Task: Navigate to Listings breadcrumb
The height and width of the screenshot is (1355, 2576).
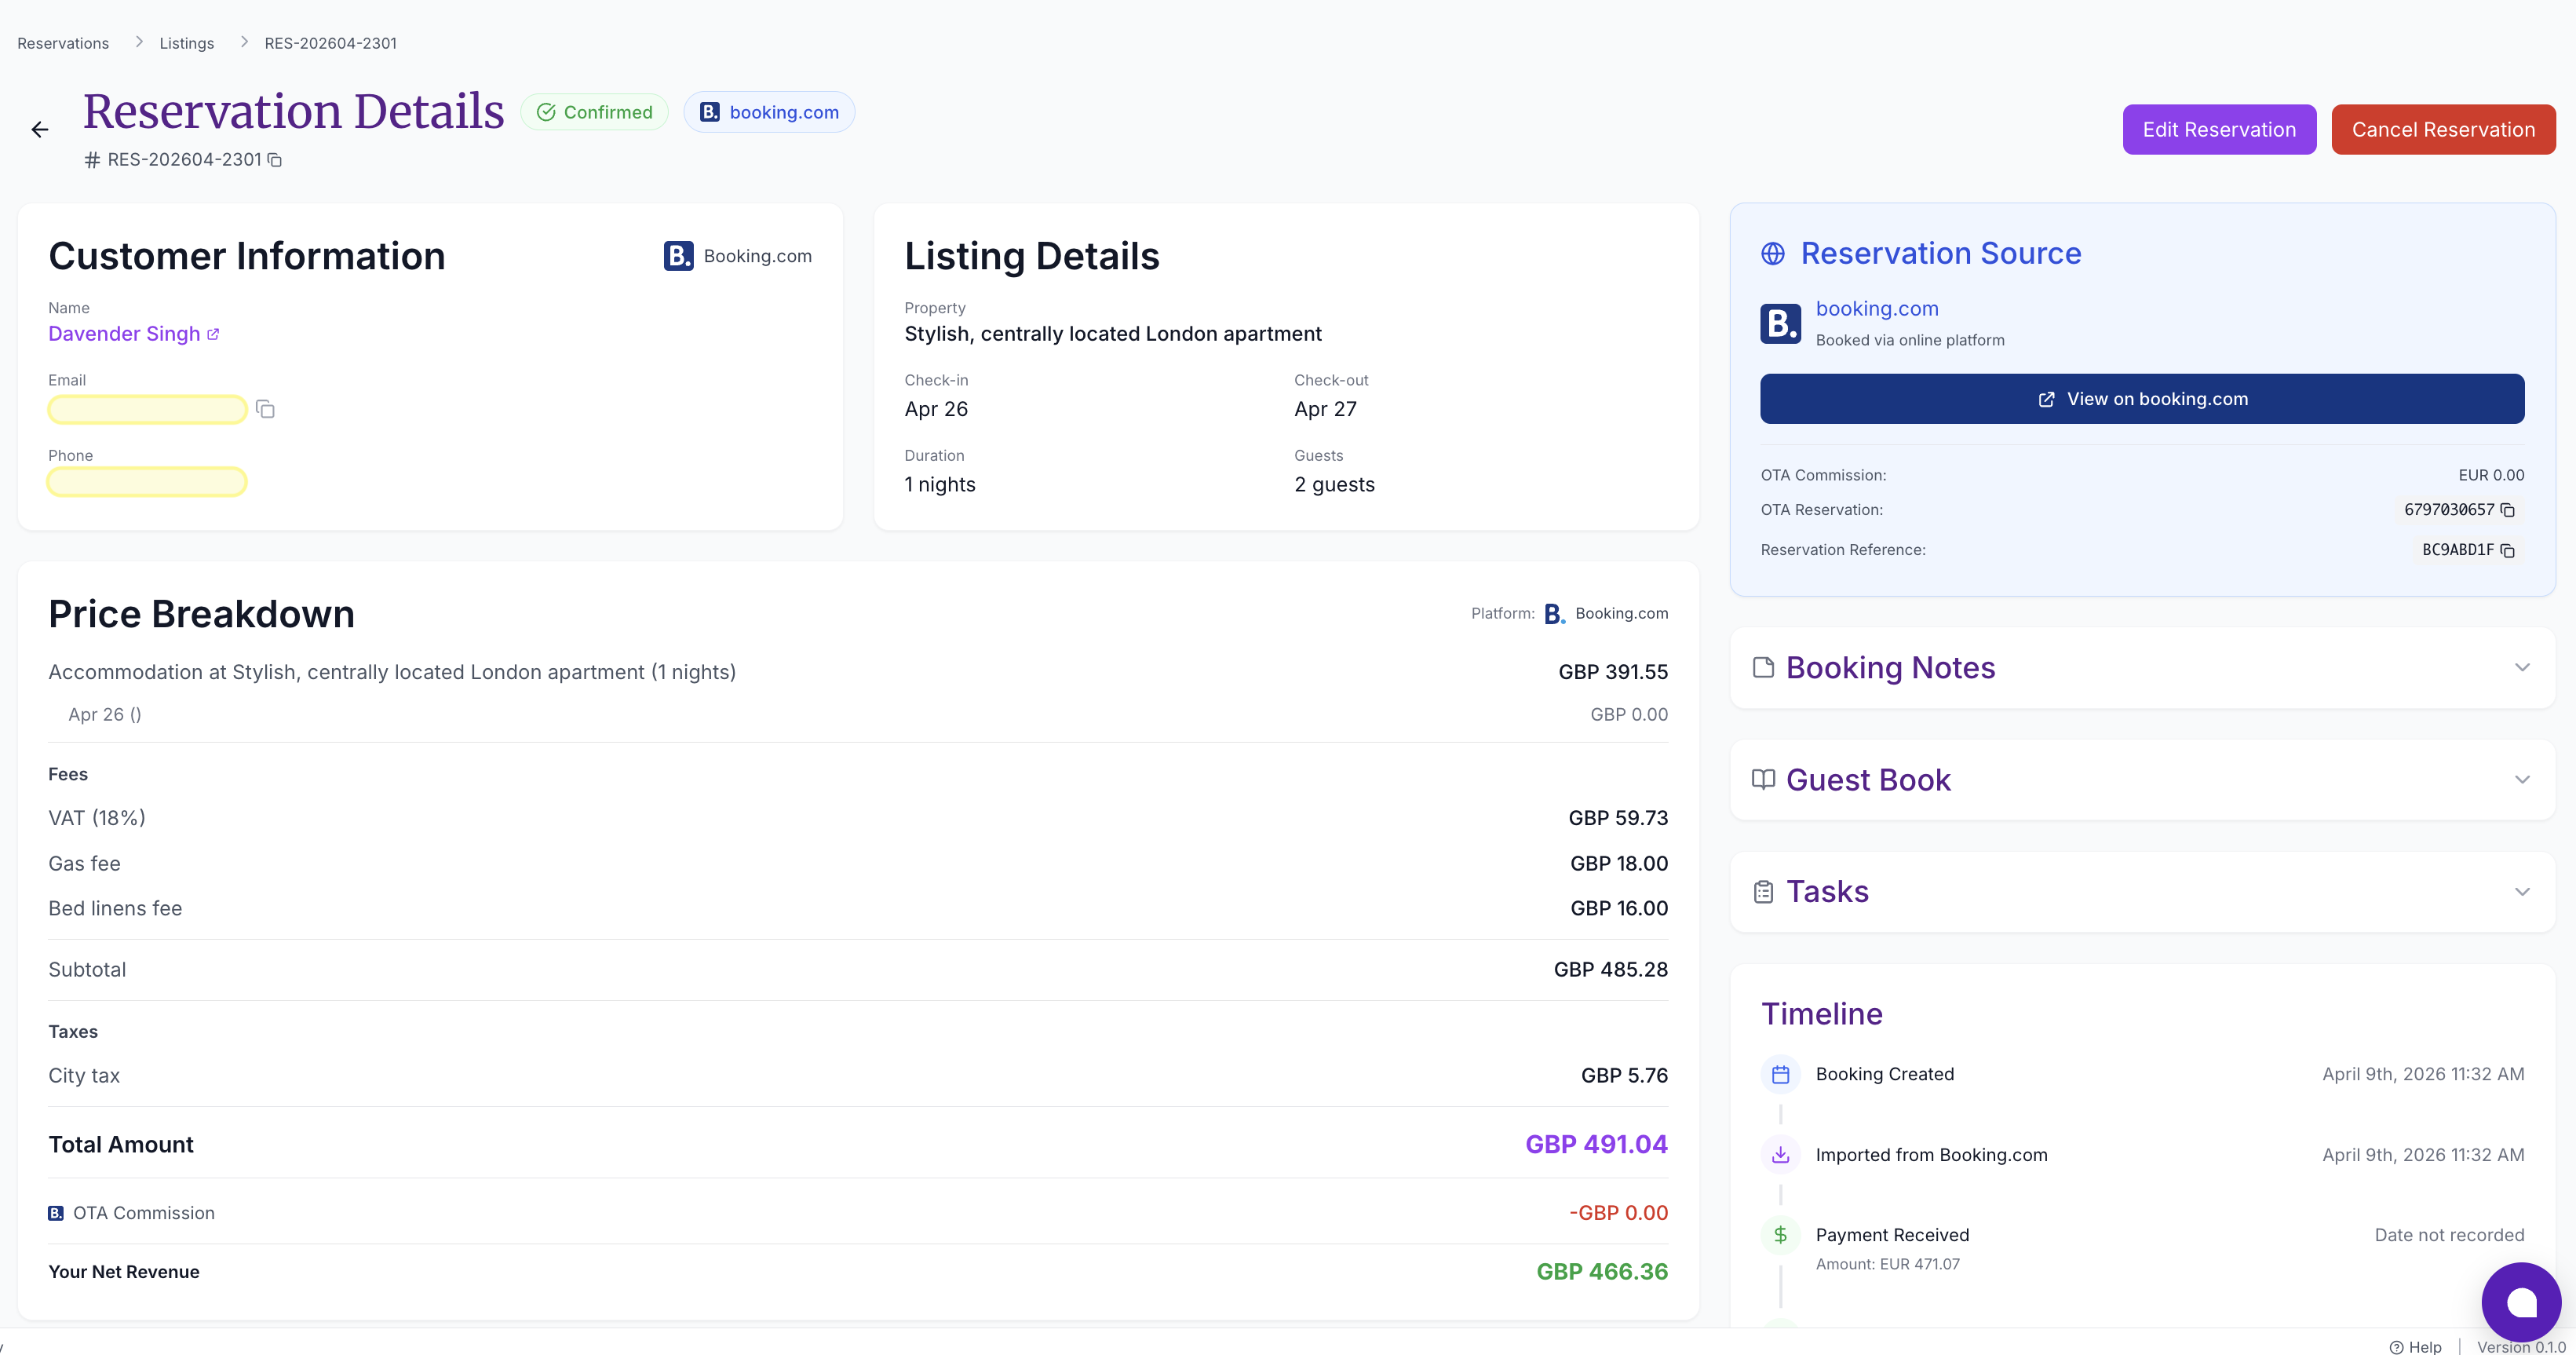Action: 187,43
